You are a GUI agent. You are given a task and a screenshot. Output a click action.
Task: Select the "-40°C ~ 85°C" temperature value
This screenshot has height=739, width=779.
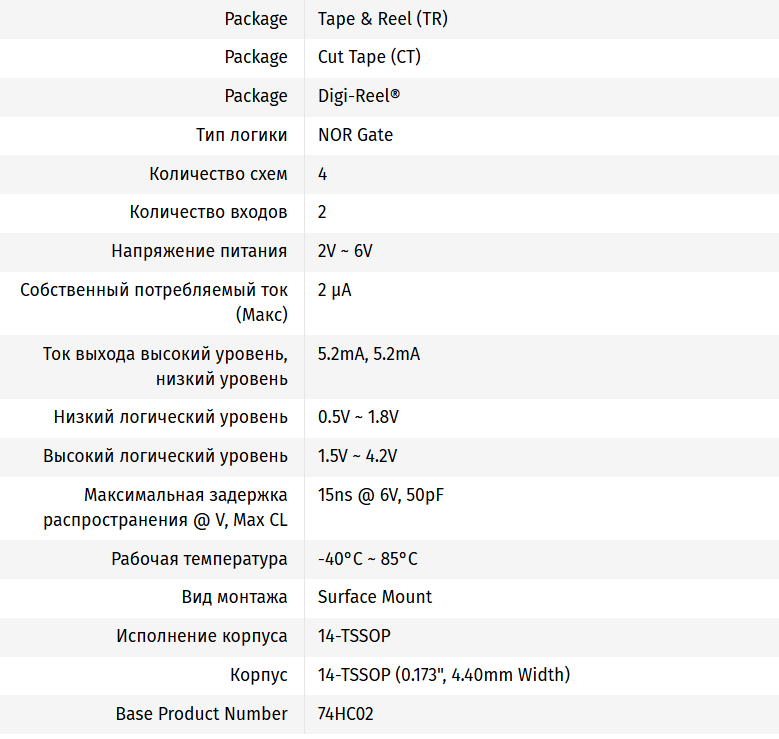tap(367, 559)
